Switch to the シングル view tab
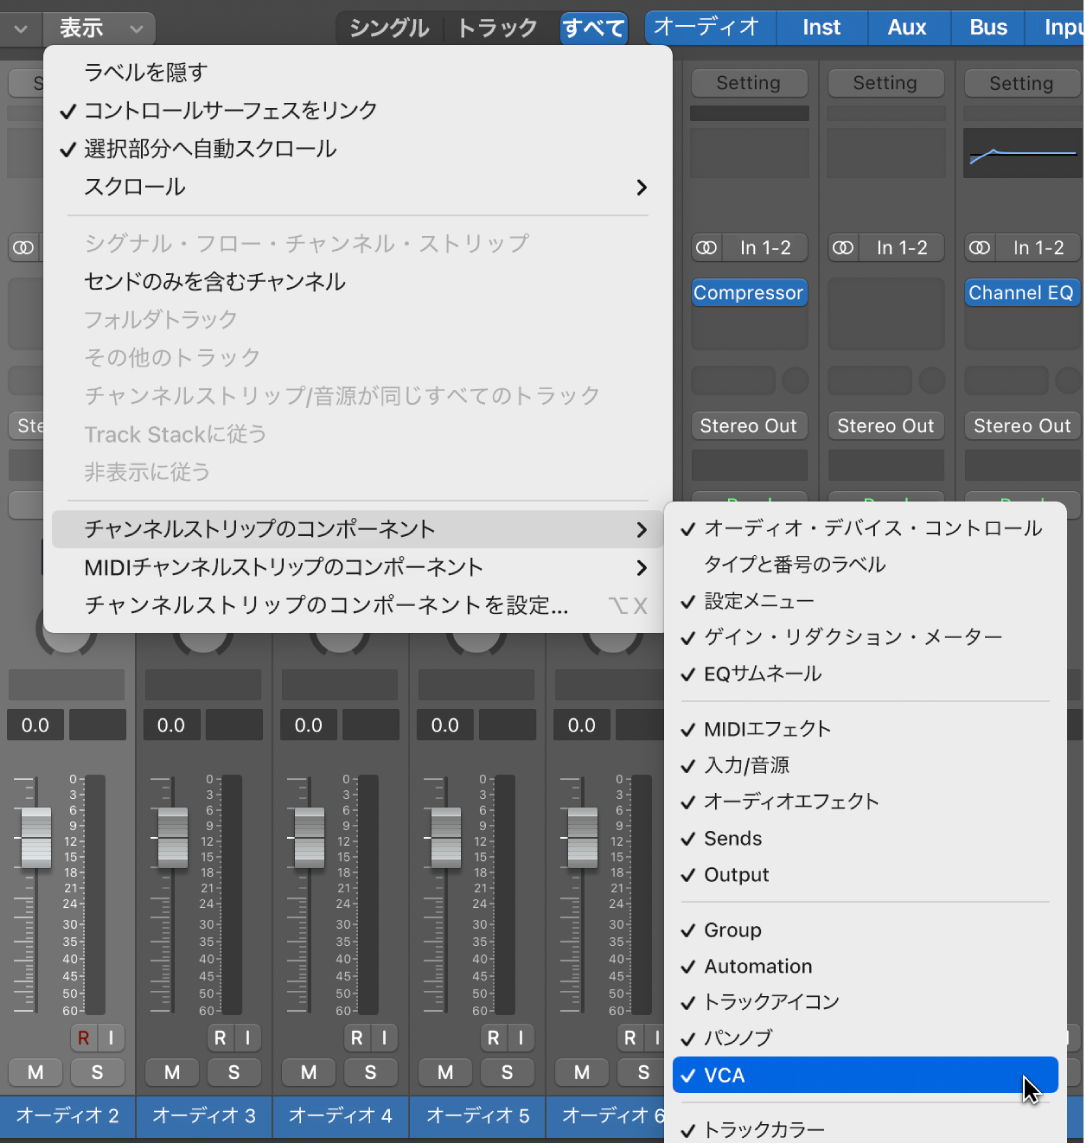1085x1144 pixels. coord(389,28)
